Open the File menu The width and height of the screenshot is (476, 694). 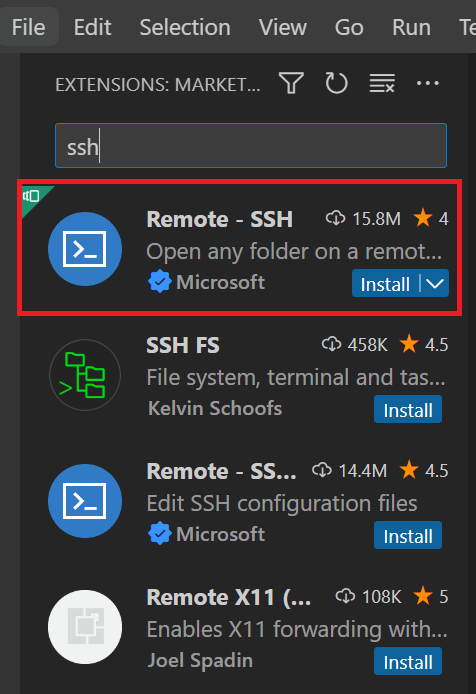(28, 27)
